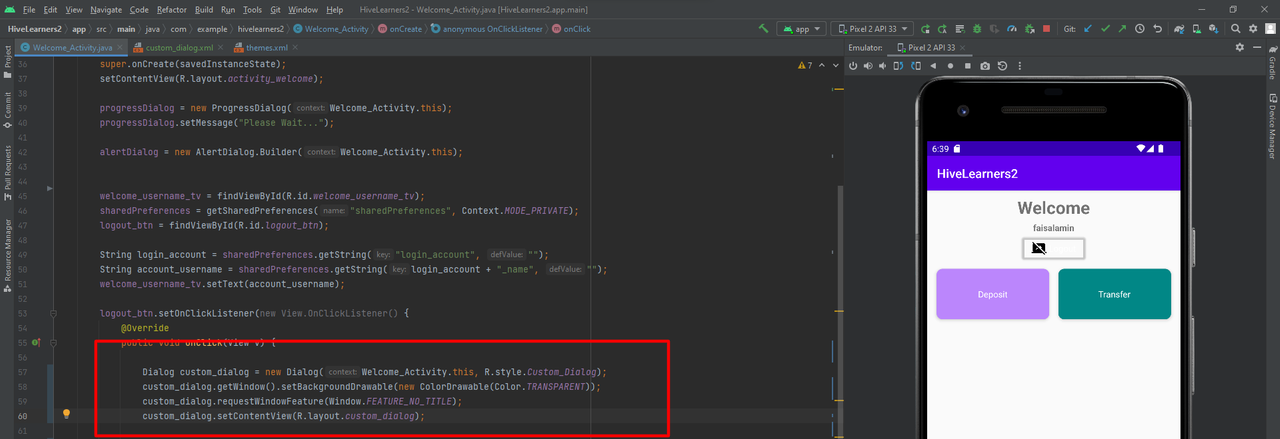Click the Git Commit checkmark icon
Viewport: 1280px width, 439px height.
(1105, 29)
